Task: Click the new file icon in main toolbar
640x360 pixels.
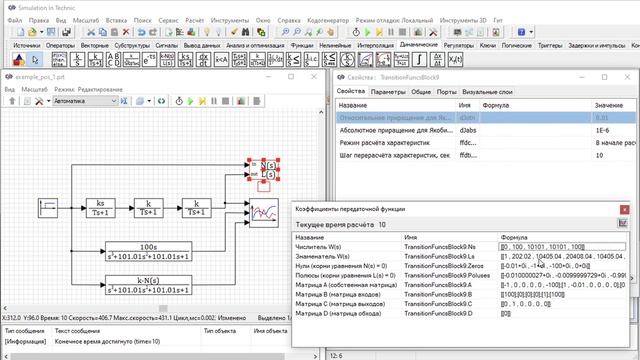Action: click(x=20, y=32)
